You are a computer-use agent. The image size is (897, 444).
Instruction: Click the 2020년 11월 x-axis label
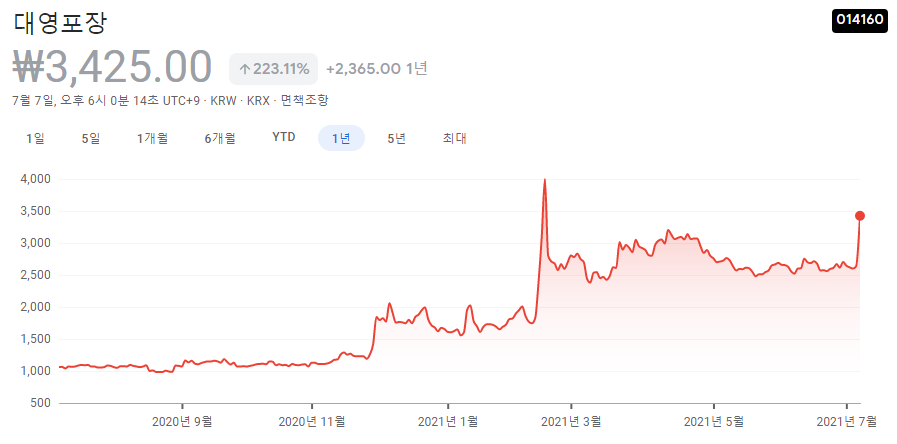point(312,422)
